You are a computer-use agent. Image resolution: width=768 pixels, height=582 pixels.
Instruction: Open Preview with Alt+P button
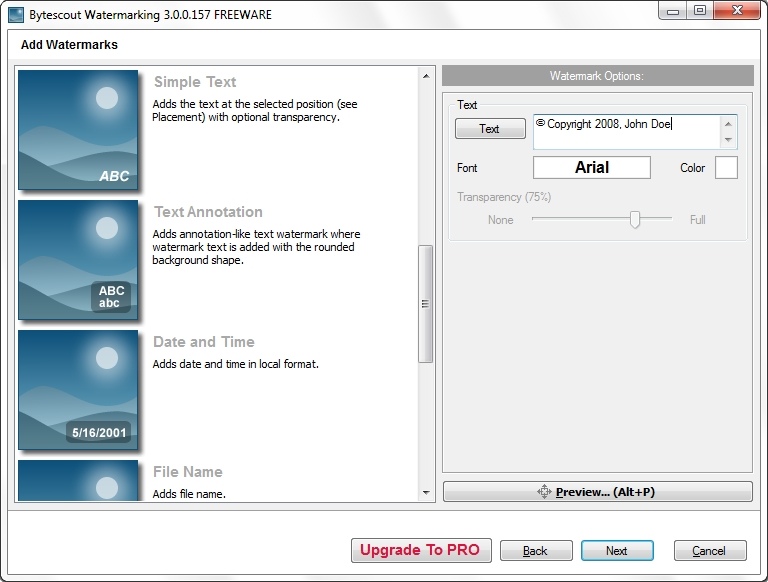pyautogui.click(x=597, y=492)
